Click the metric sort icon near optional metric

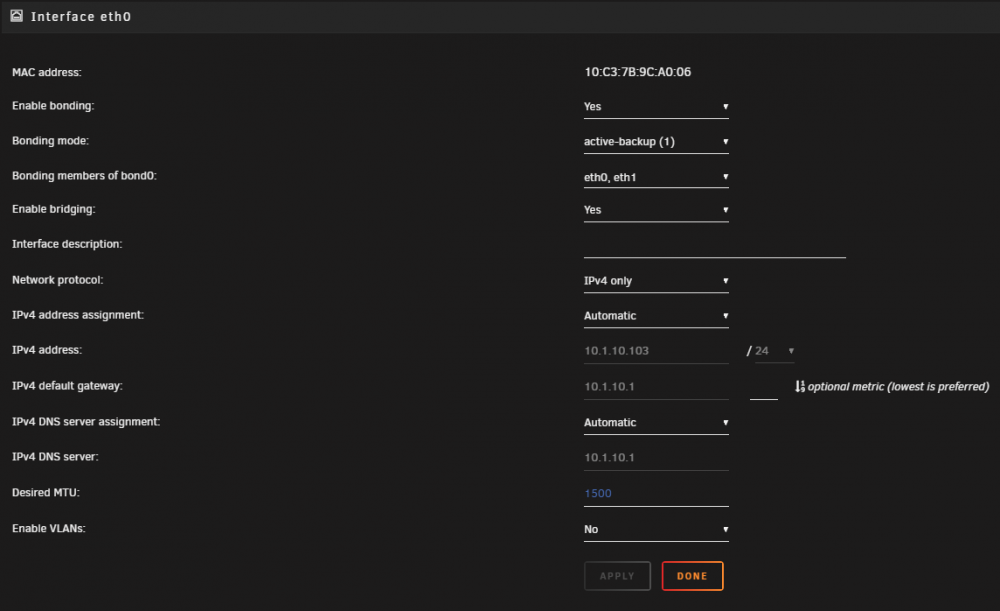pos(800,386)
